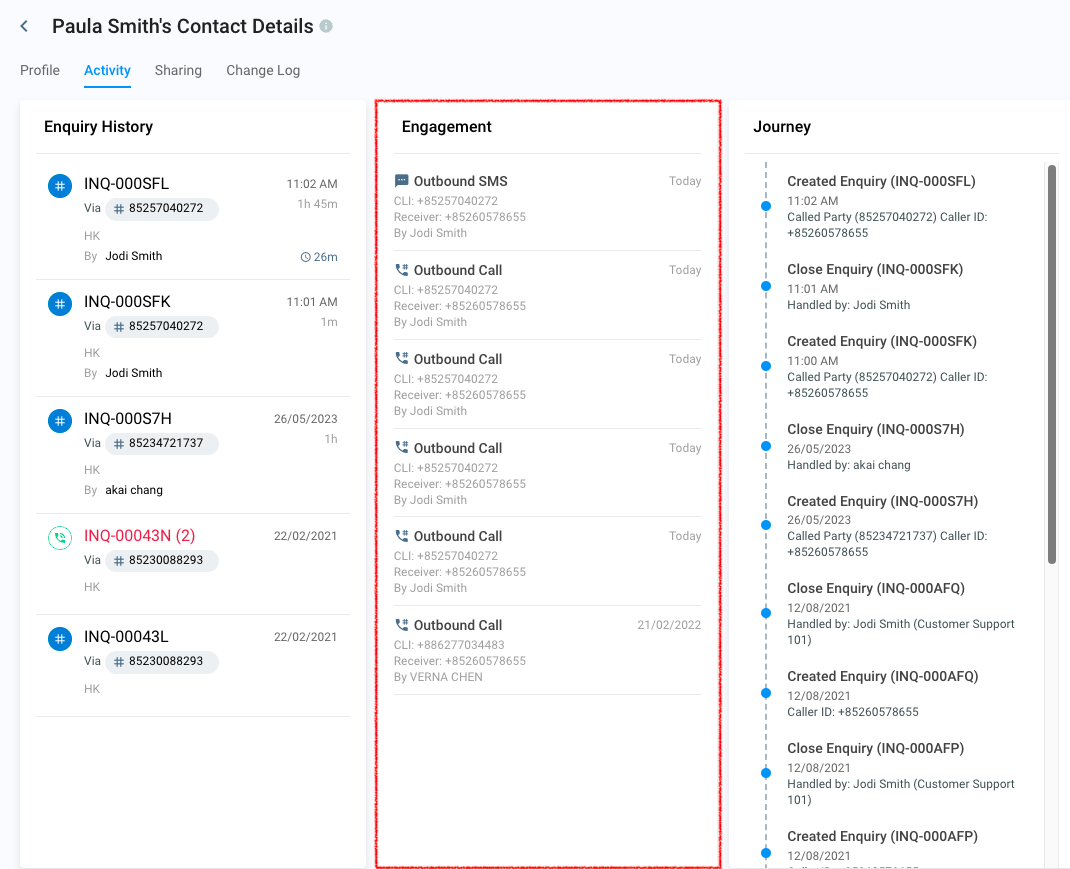Click the Journey panel heading

tap(782, 127)
